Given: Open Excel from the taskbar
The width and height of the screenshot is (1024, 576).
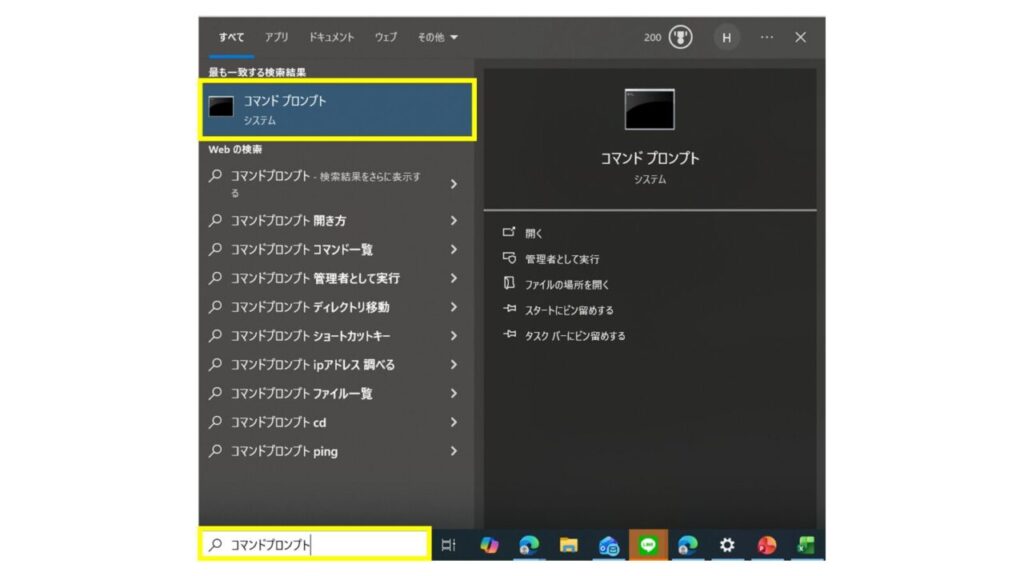Looking at the screenshot, I should tap(805, 545).
